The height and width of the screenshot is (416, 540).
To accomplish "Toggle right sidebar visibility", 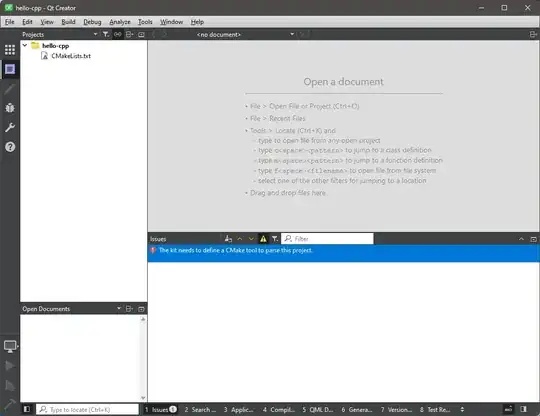I will [523, 409].
